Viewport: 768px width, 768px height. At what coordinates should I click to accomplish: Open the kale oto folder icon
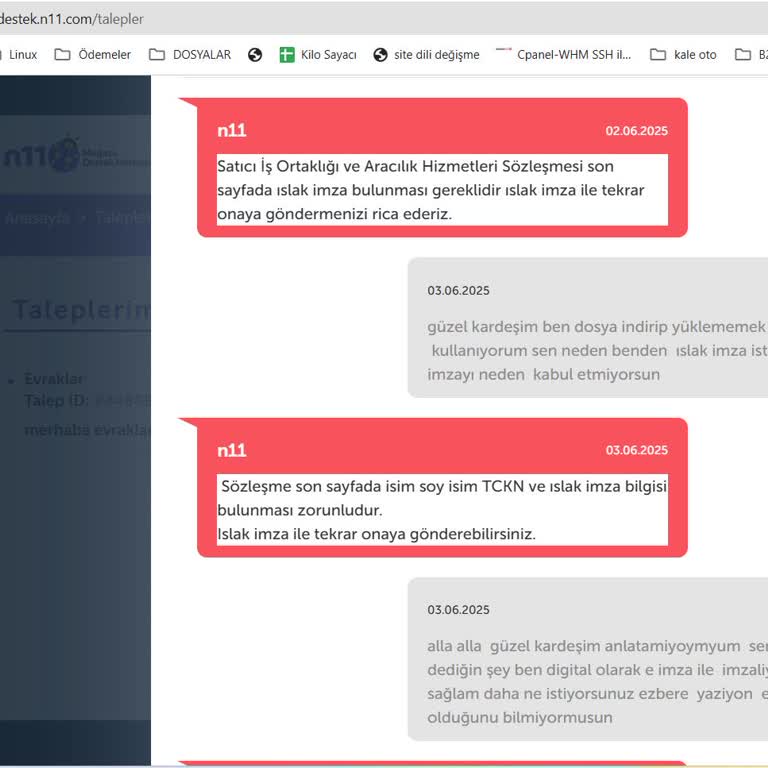658,54
